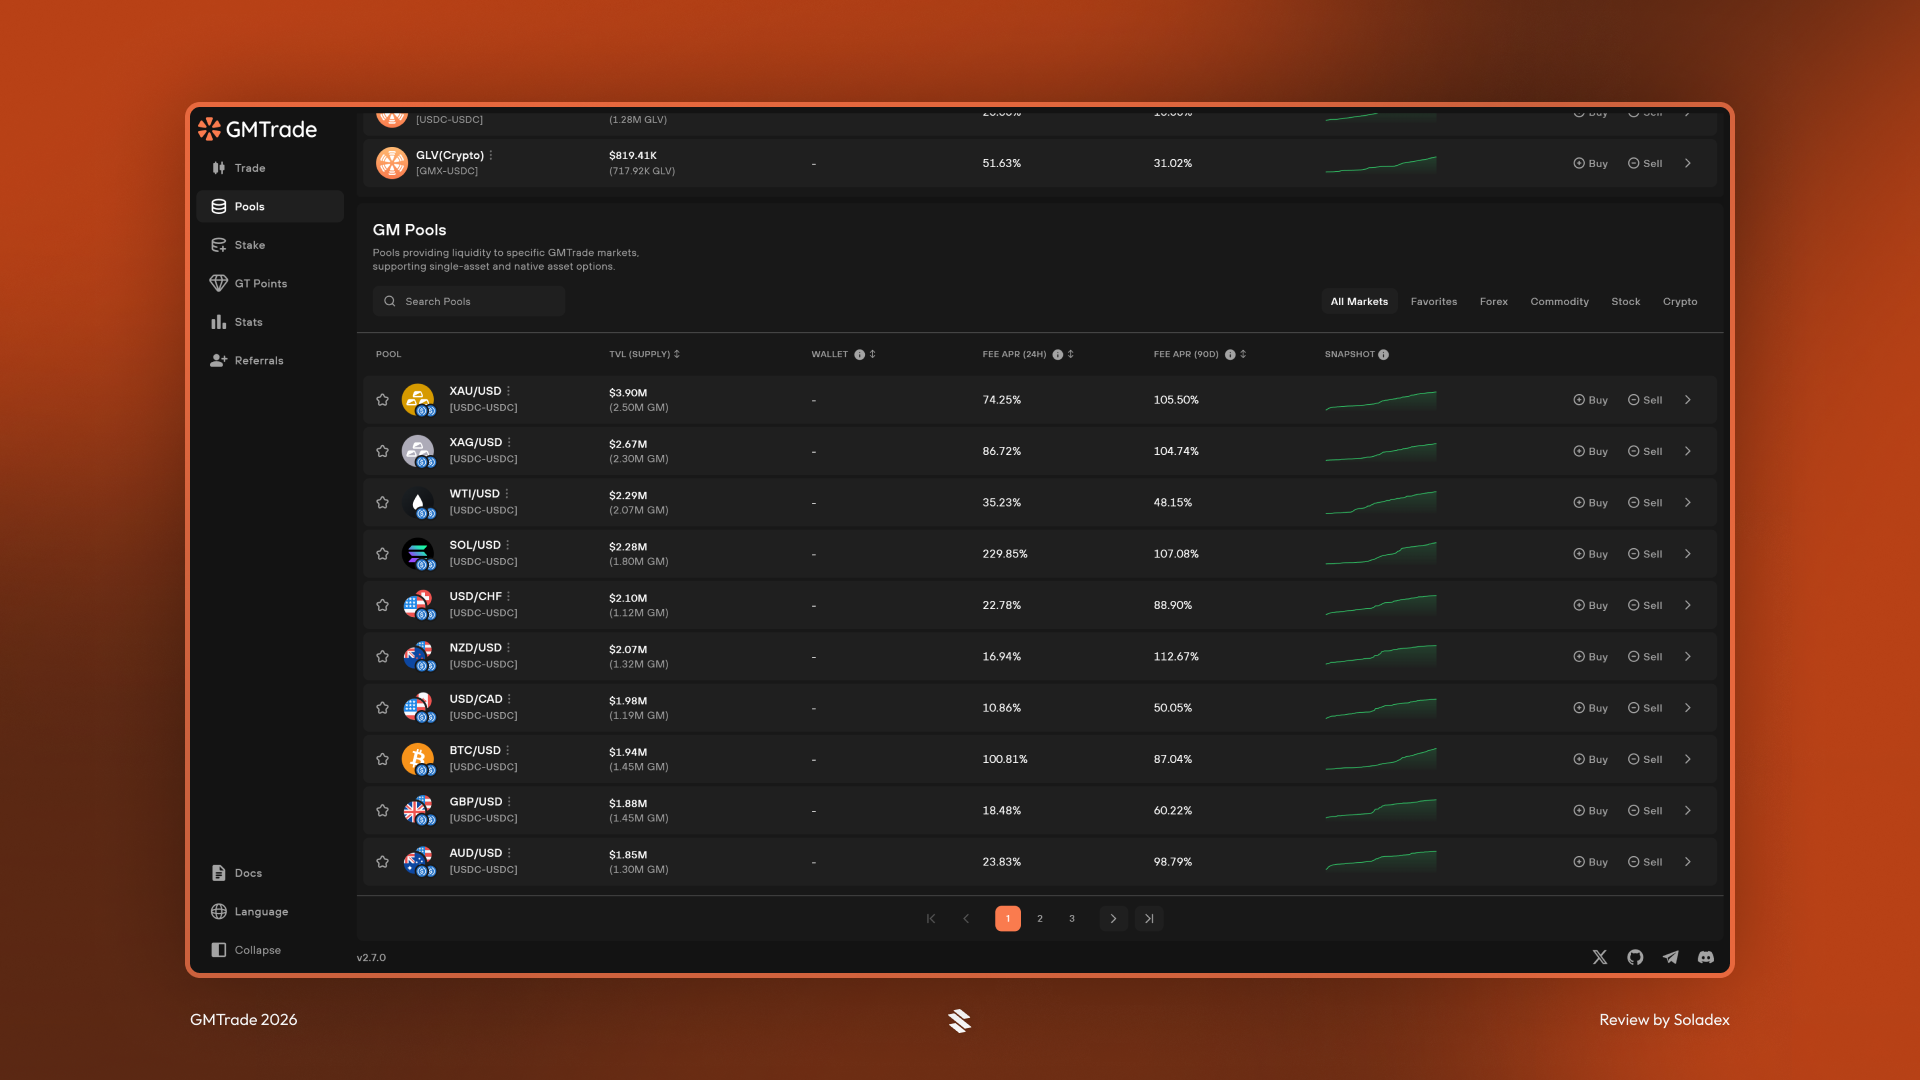This screenshot has height=1080, width=1920.
Task: Favorite the AUD/USD pool star
Action: 382,862
